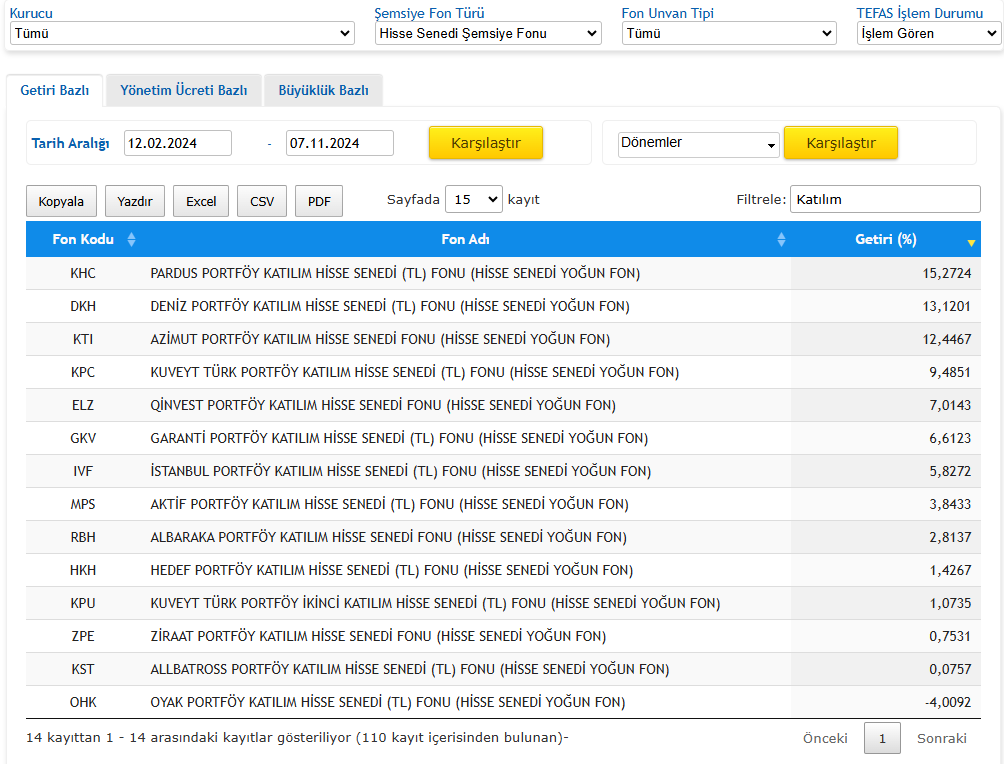Click the DENİZ PORTFÖY KATILIM fund name

tap(390, 307)
